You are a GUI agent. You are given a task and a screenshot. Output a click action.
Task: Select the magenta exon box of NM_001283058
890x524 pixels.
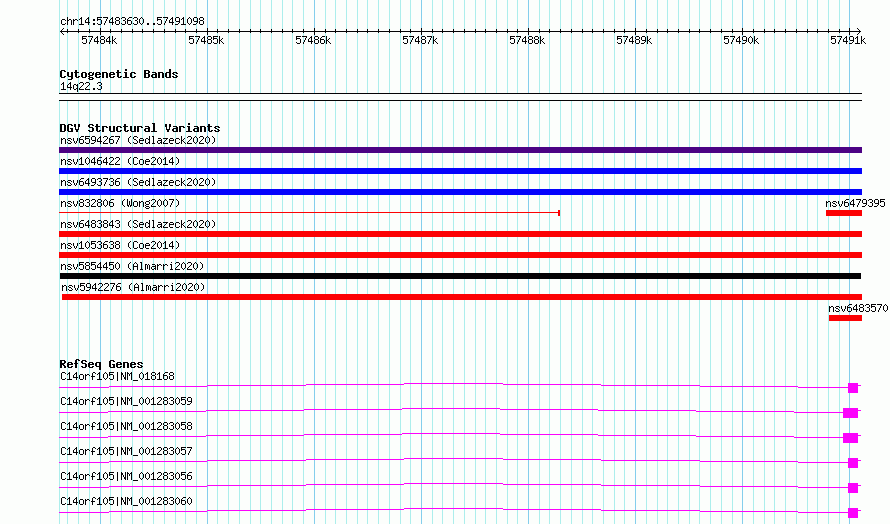point(850,438)
